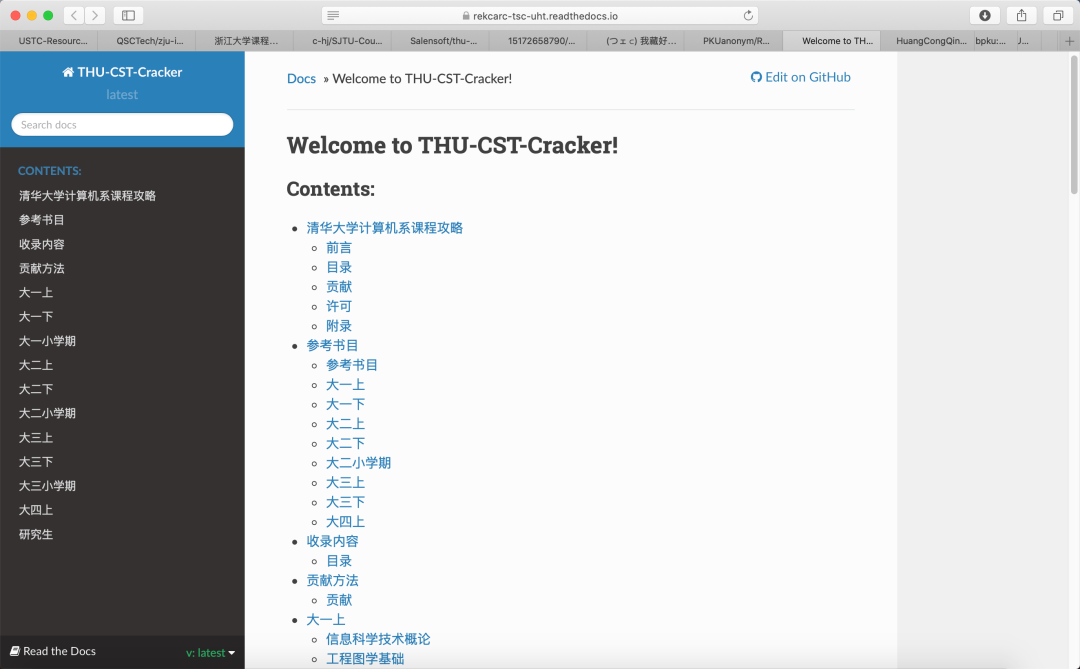Open 大三下 in sidebar
This screenshot has width=1080, height=669.
click(x=36, y=461)
